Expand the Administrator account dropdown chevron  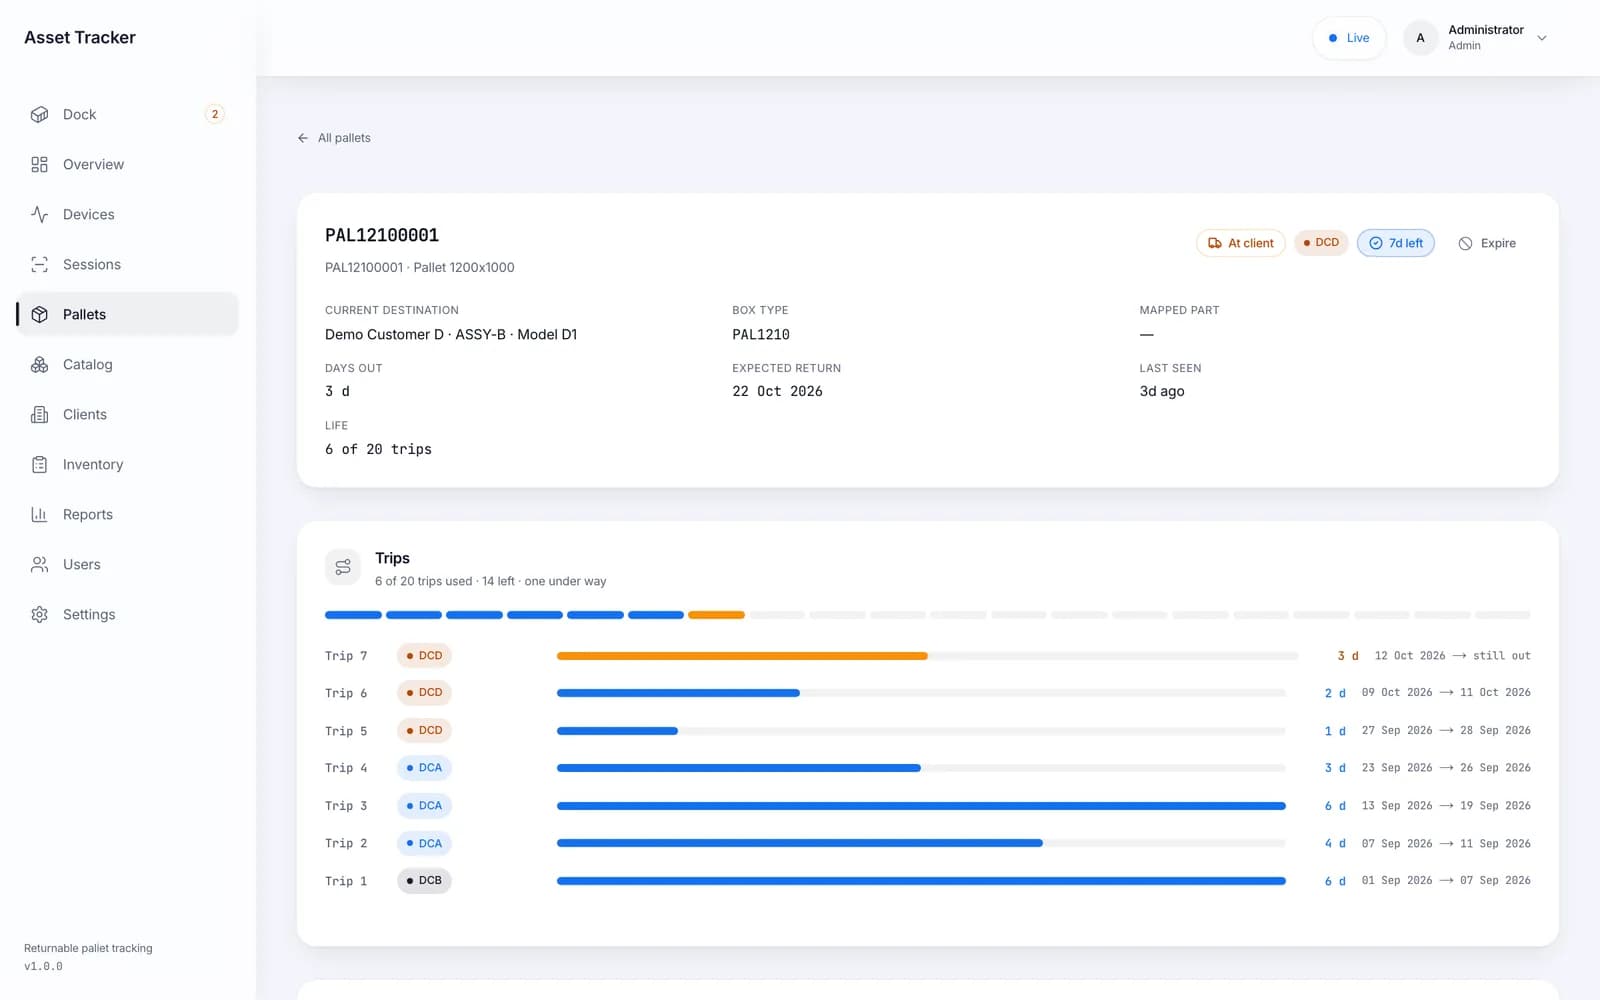click(1542, 38)
